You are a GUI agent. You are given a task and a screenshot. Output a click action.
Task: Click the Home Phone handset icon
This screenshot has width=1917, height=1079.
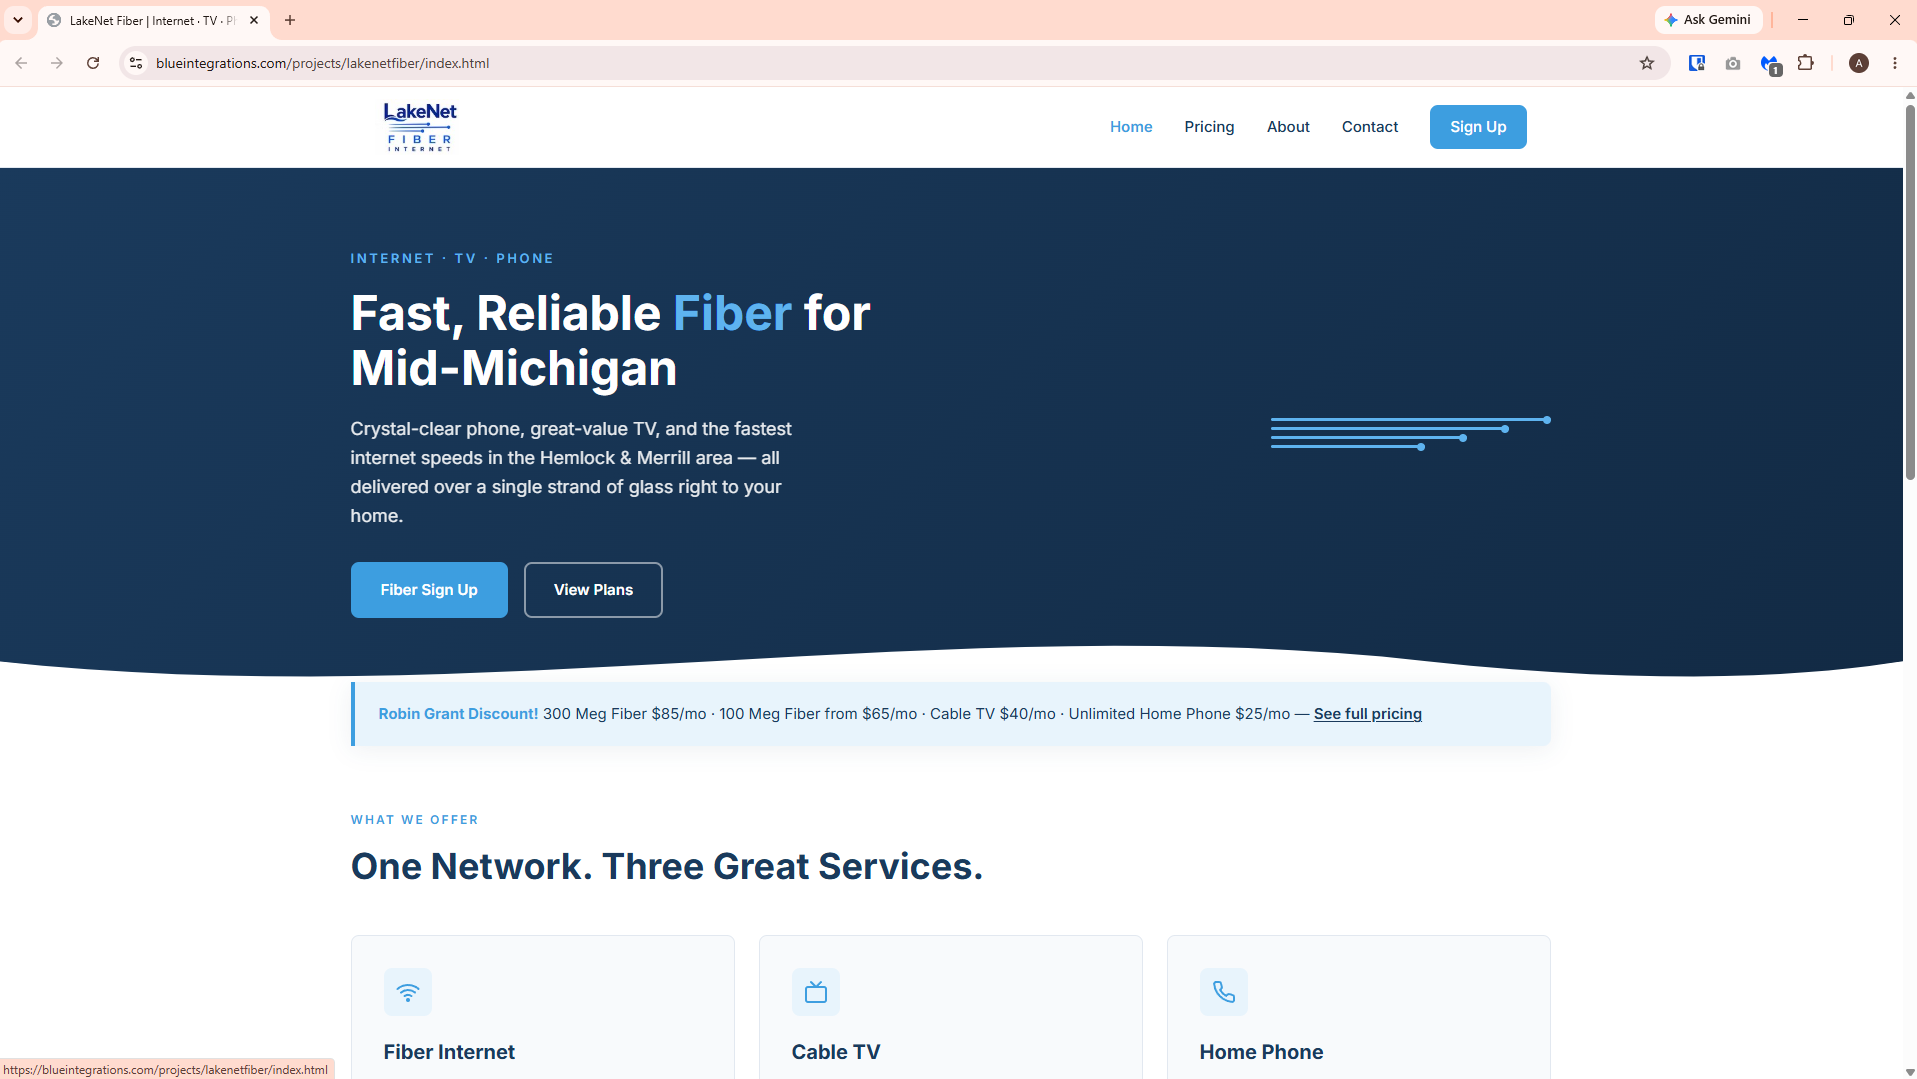[1224, 992]
